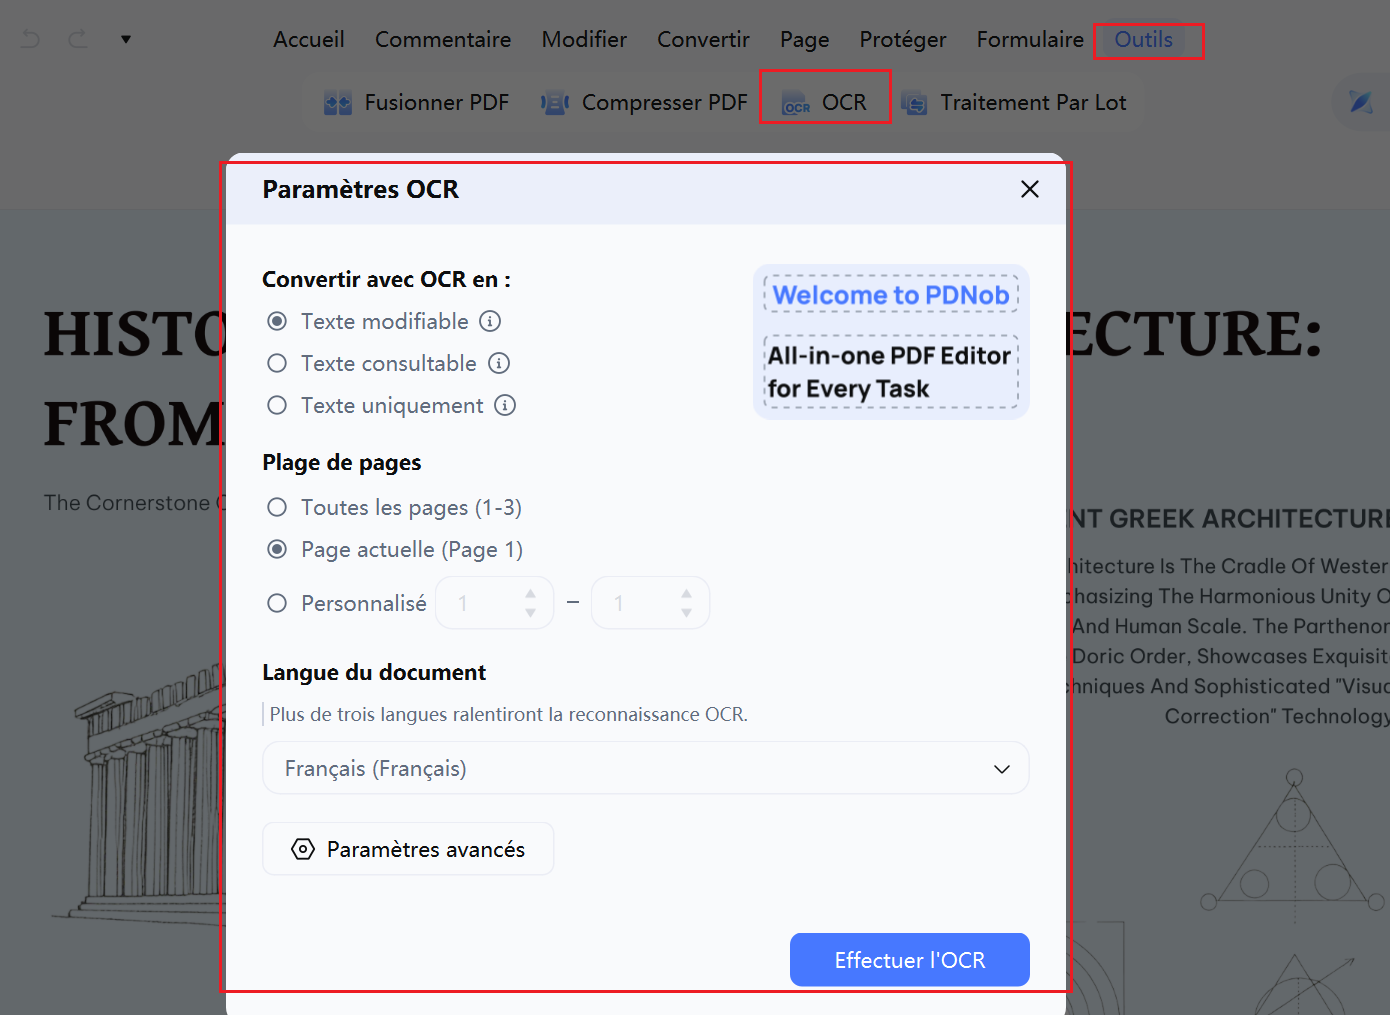Viewport: 1390px width, 1015px height.
Task: Open the Accueil tab
Action: coord(309,39)
